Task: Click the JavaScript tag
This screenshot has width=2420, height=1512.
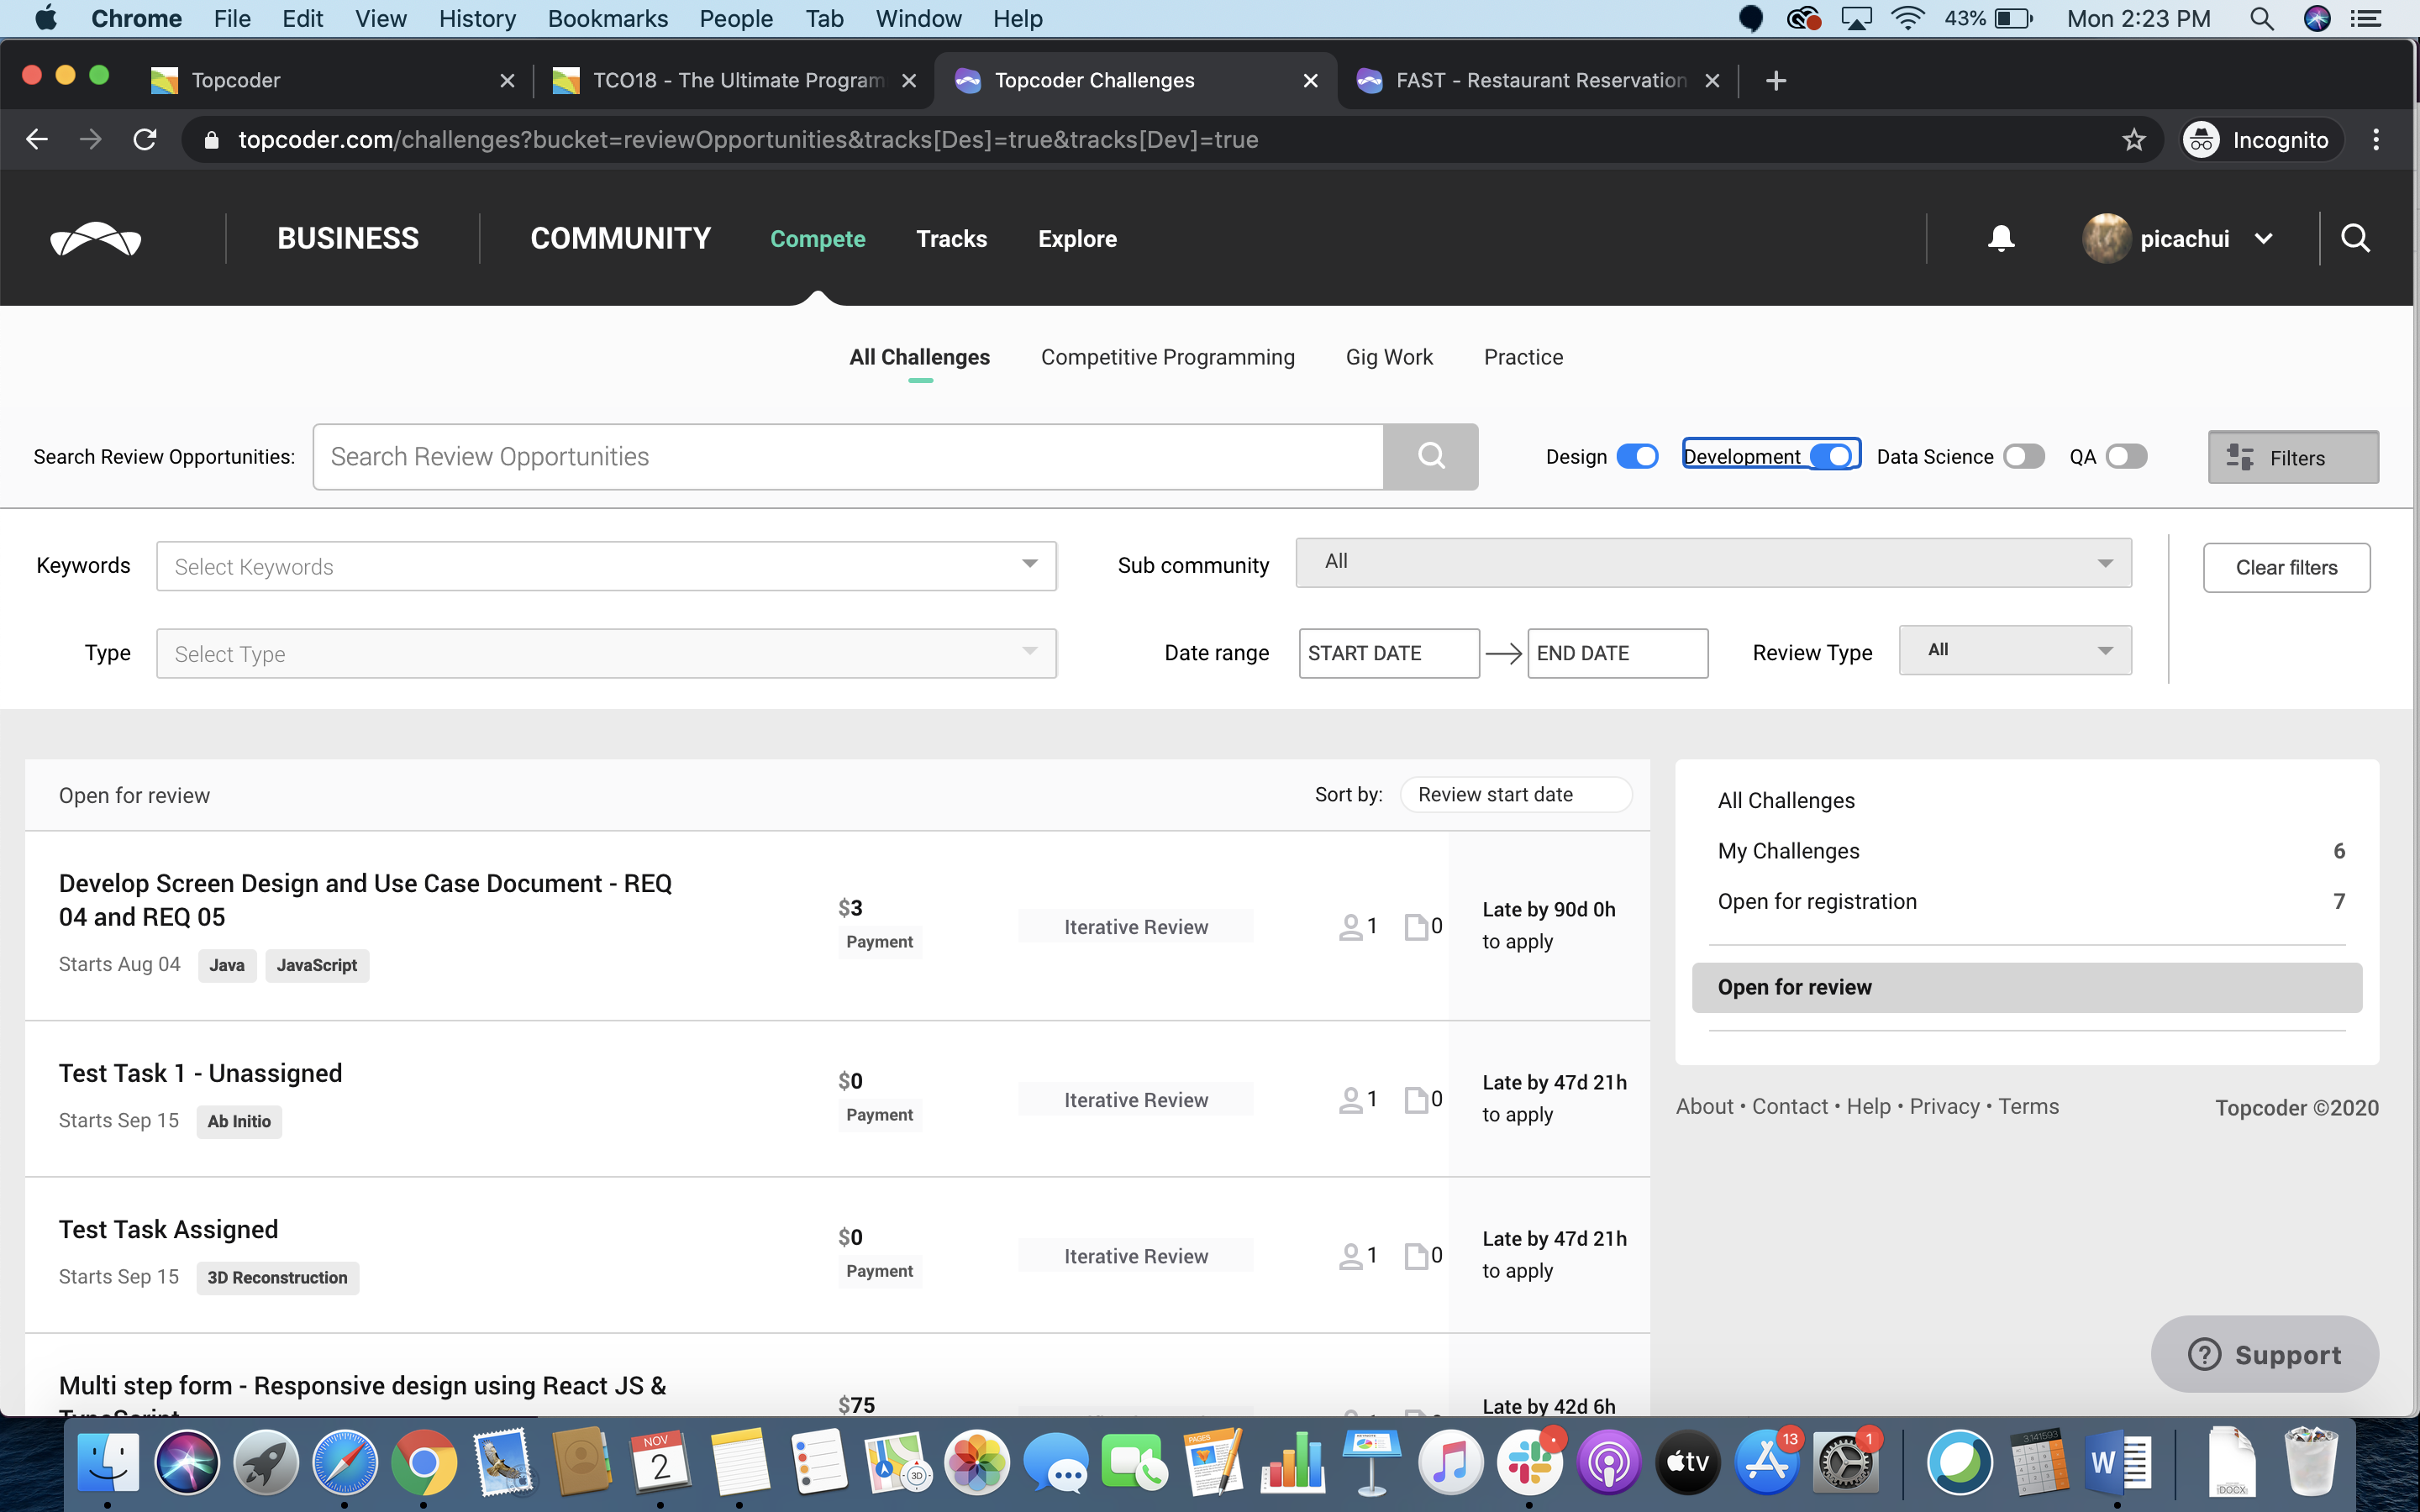Action: (x=317, y=965)
